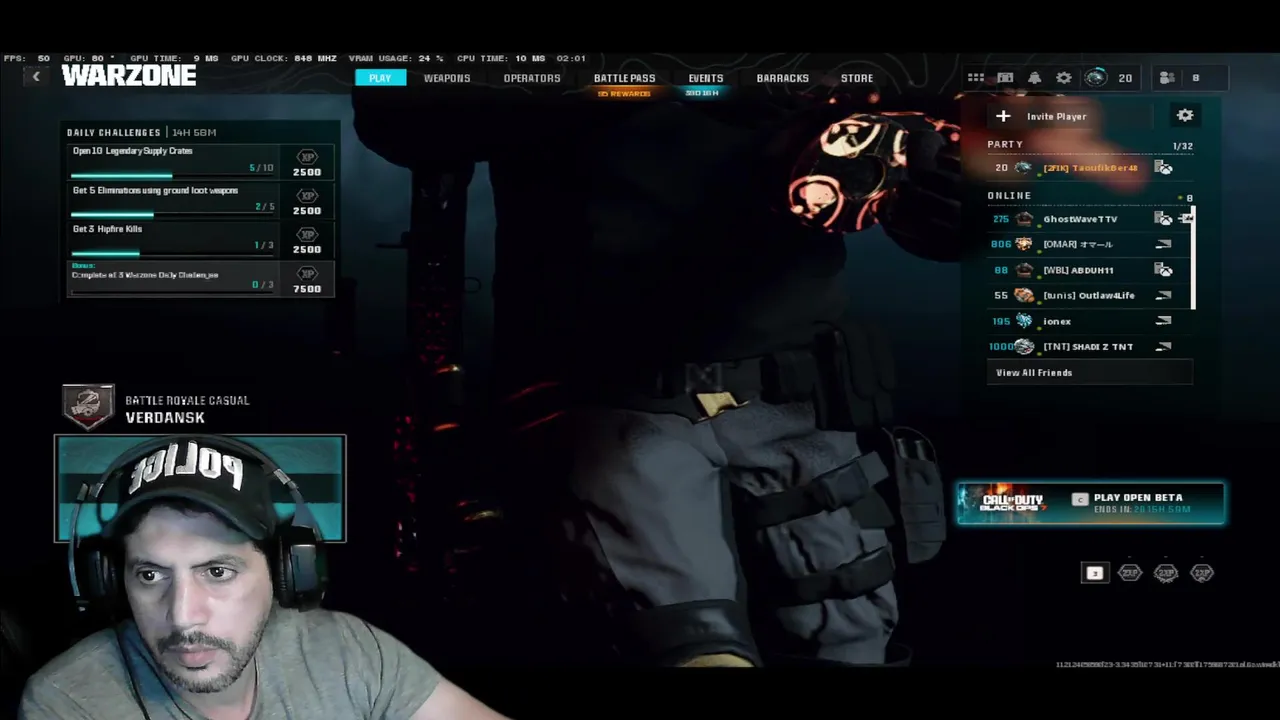This screenshot has width=1280, height=720.
Task: Click the key prompt box beside 2XP tokens
Action: pos(1094,573)
